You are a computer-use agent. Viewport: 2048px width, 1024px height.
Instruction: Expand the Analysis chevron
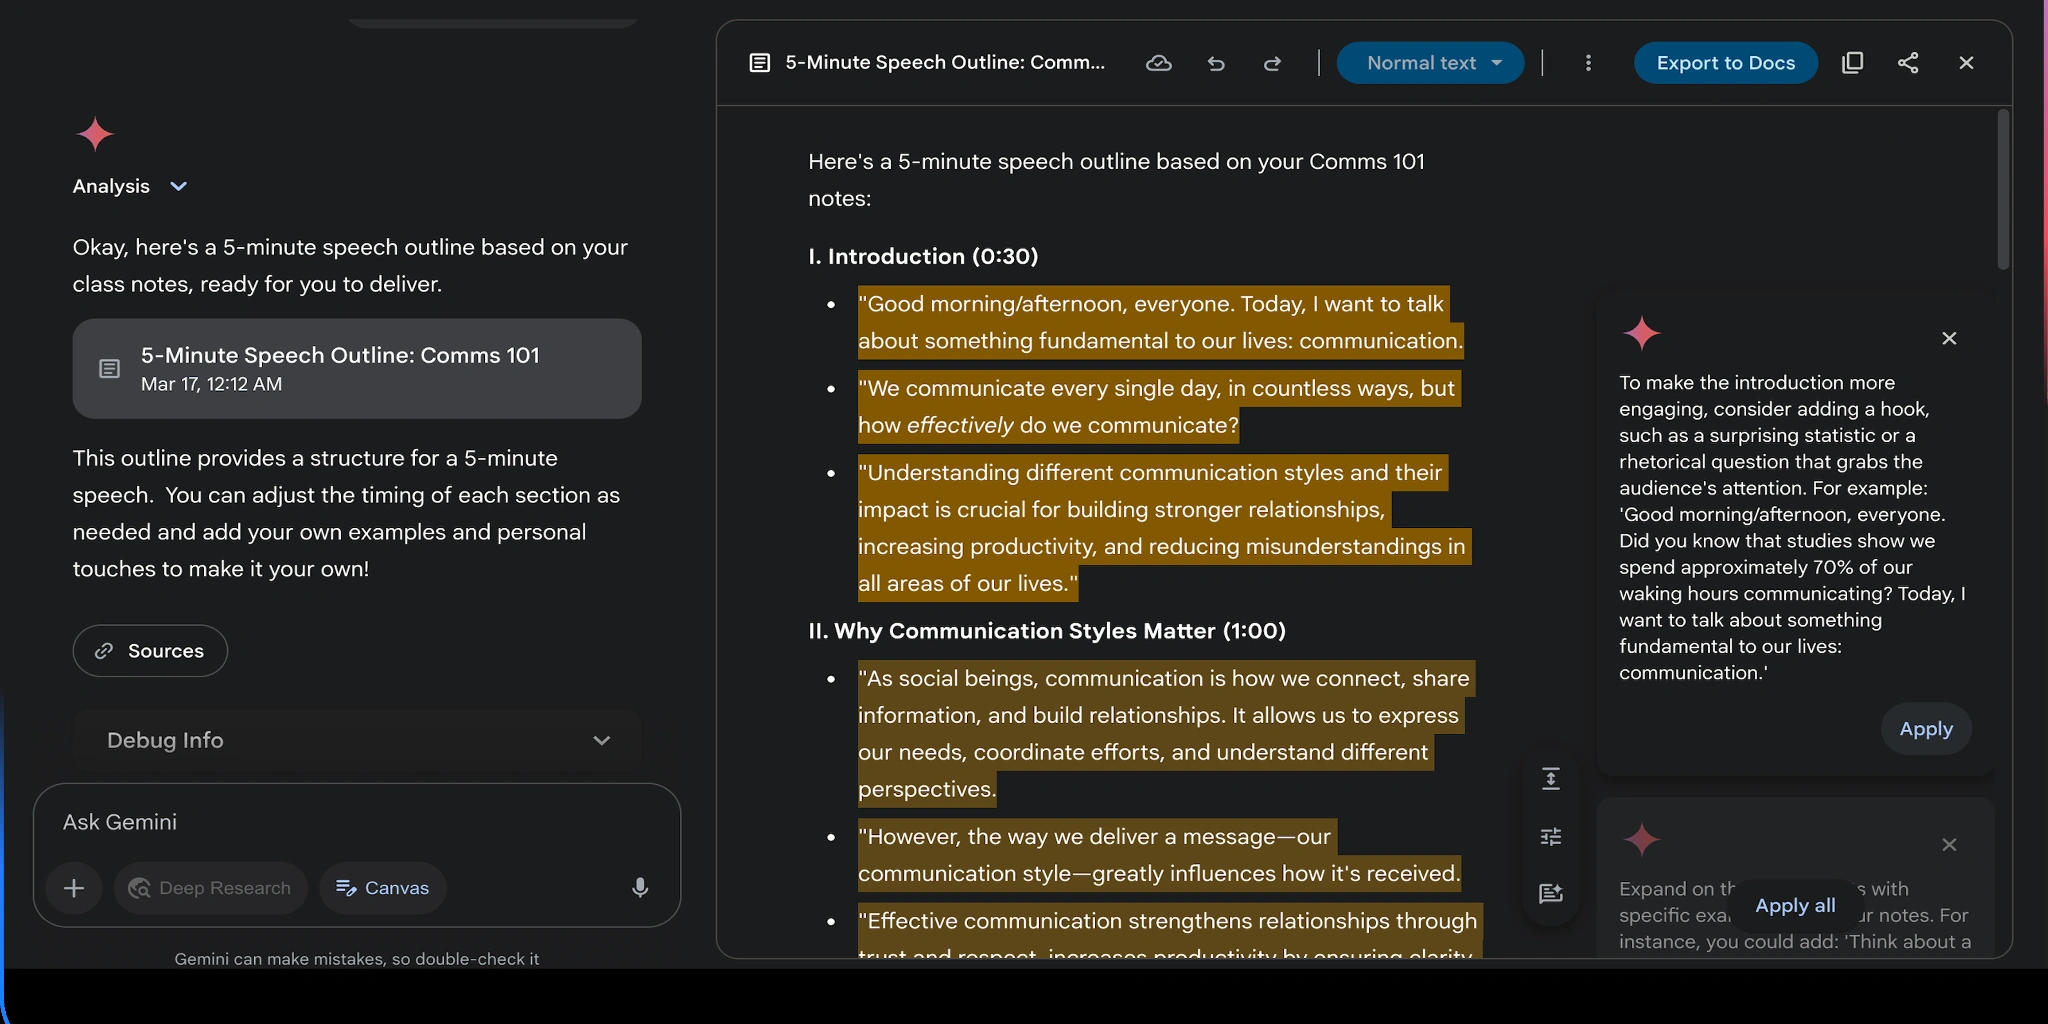point(179,186)
